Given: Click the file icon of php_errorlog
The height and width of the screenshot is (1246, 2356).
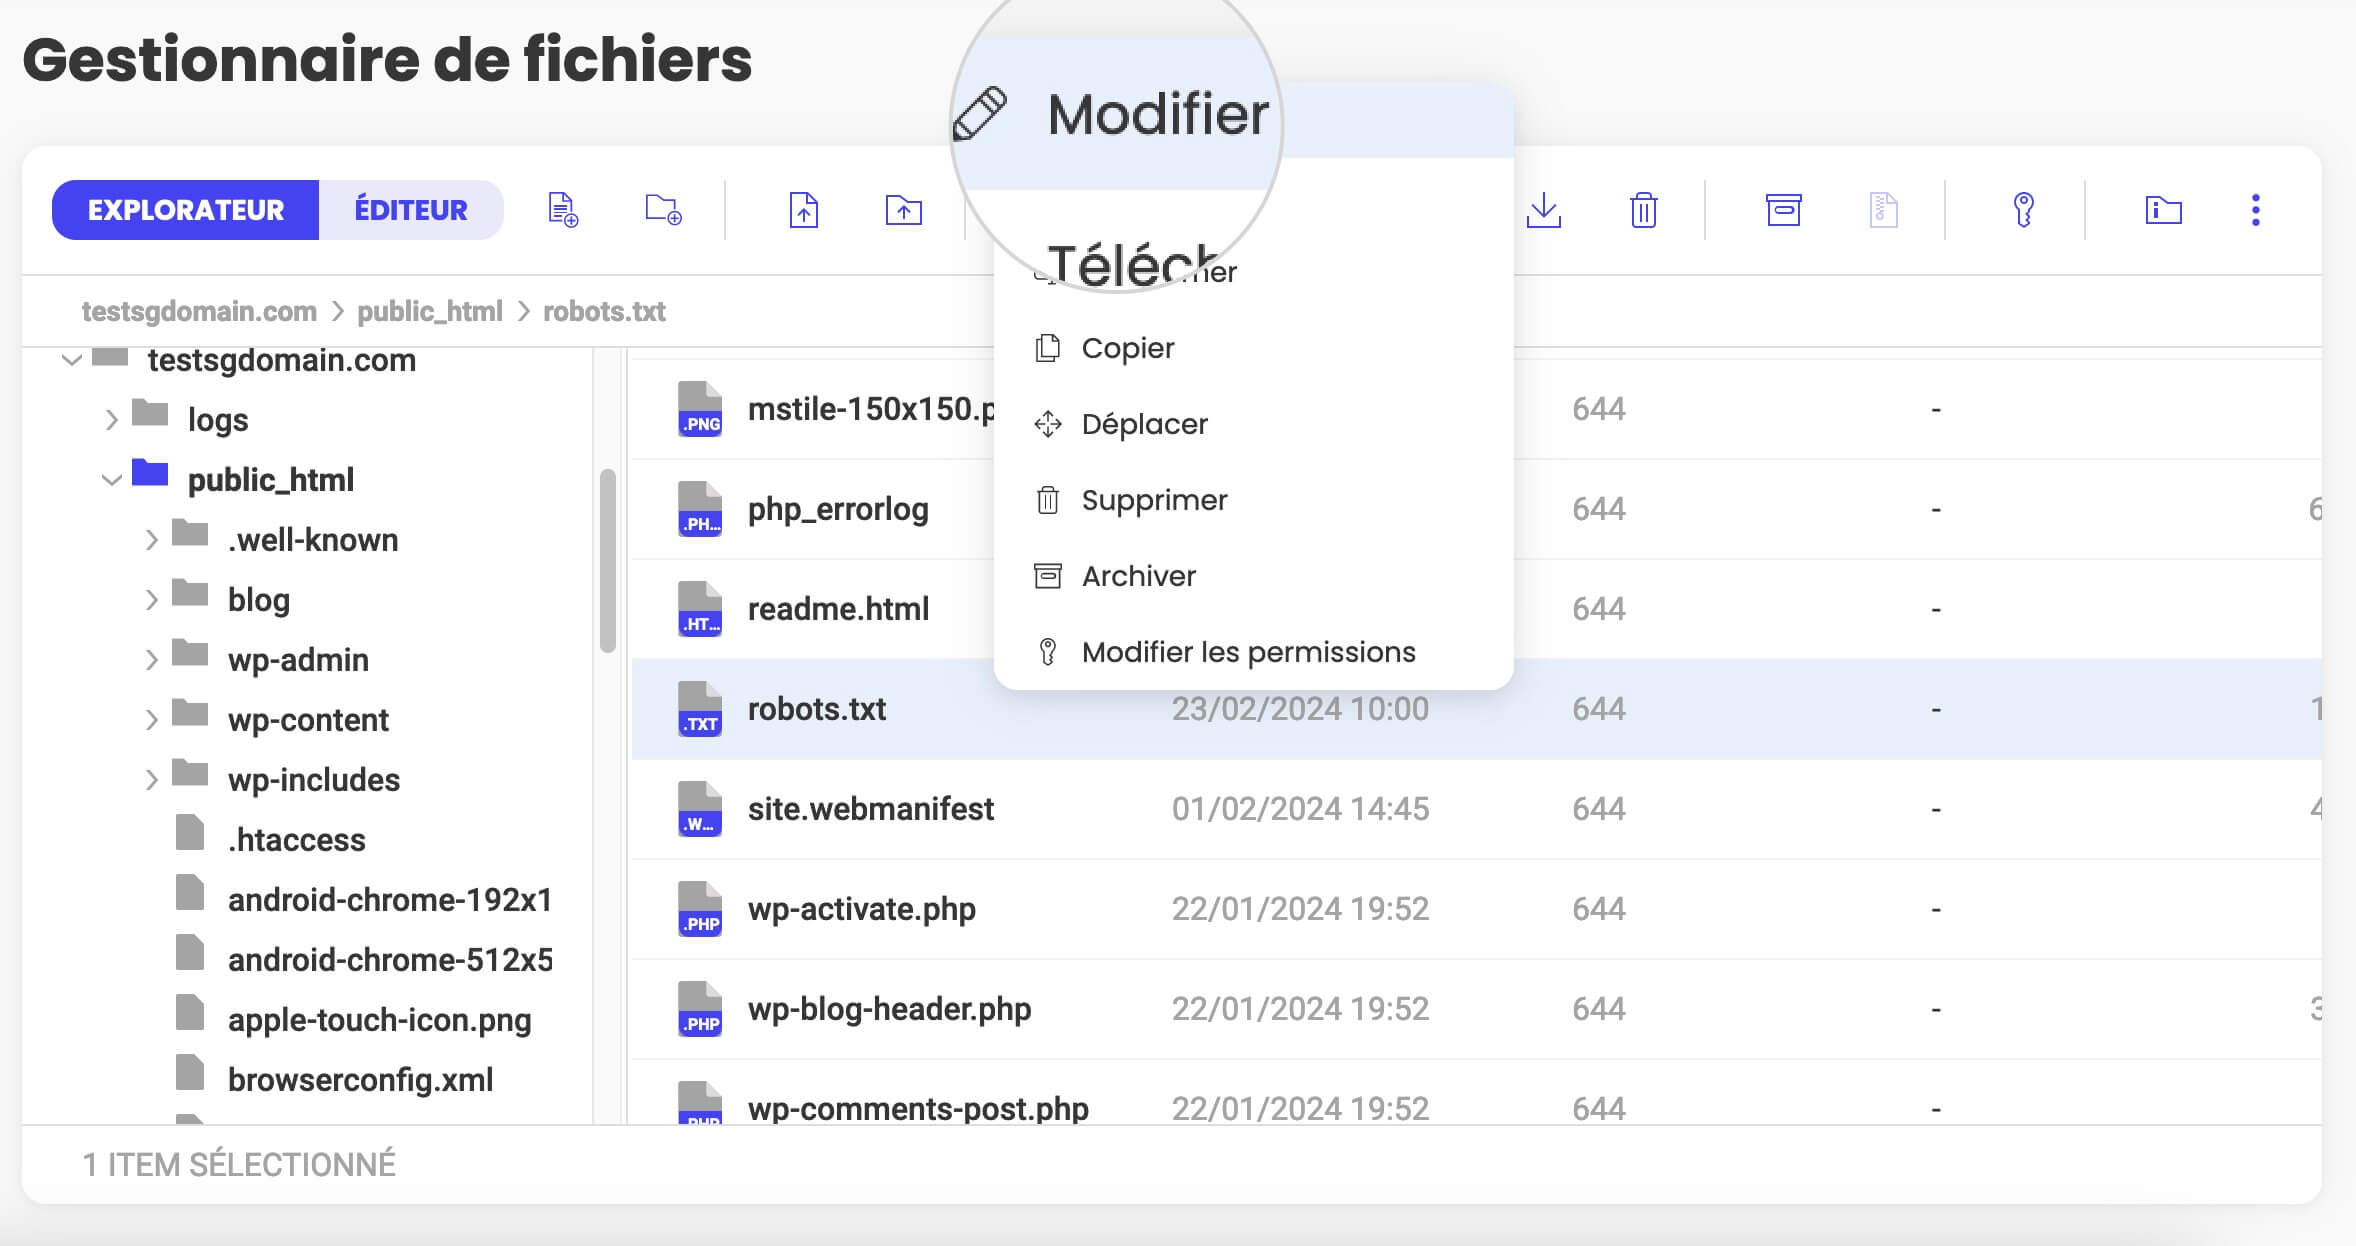Looking at the screenshot, I should tap(700, 509).
